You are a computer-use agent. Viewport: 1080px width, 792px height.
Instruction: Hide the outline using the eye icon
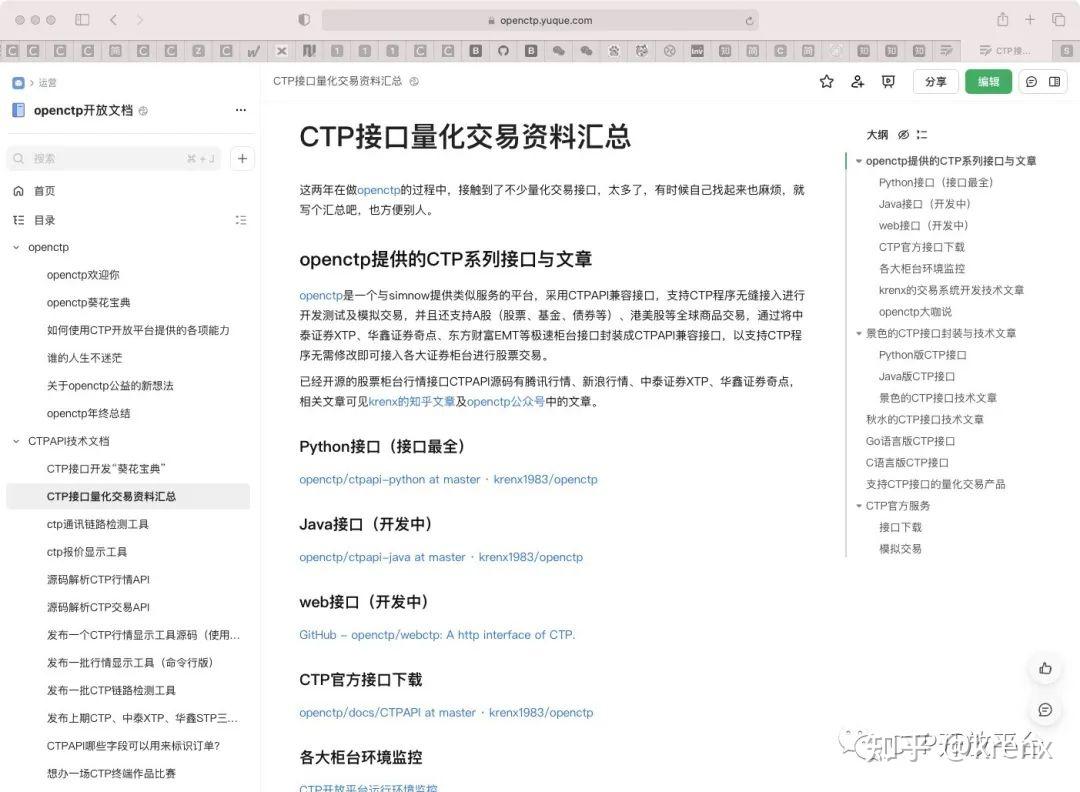tap(903, 135)
